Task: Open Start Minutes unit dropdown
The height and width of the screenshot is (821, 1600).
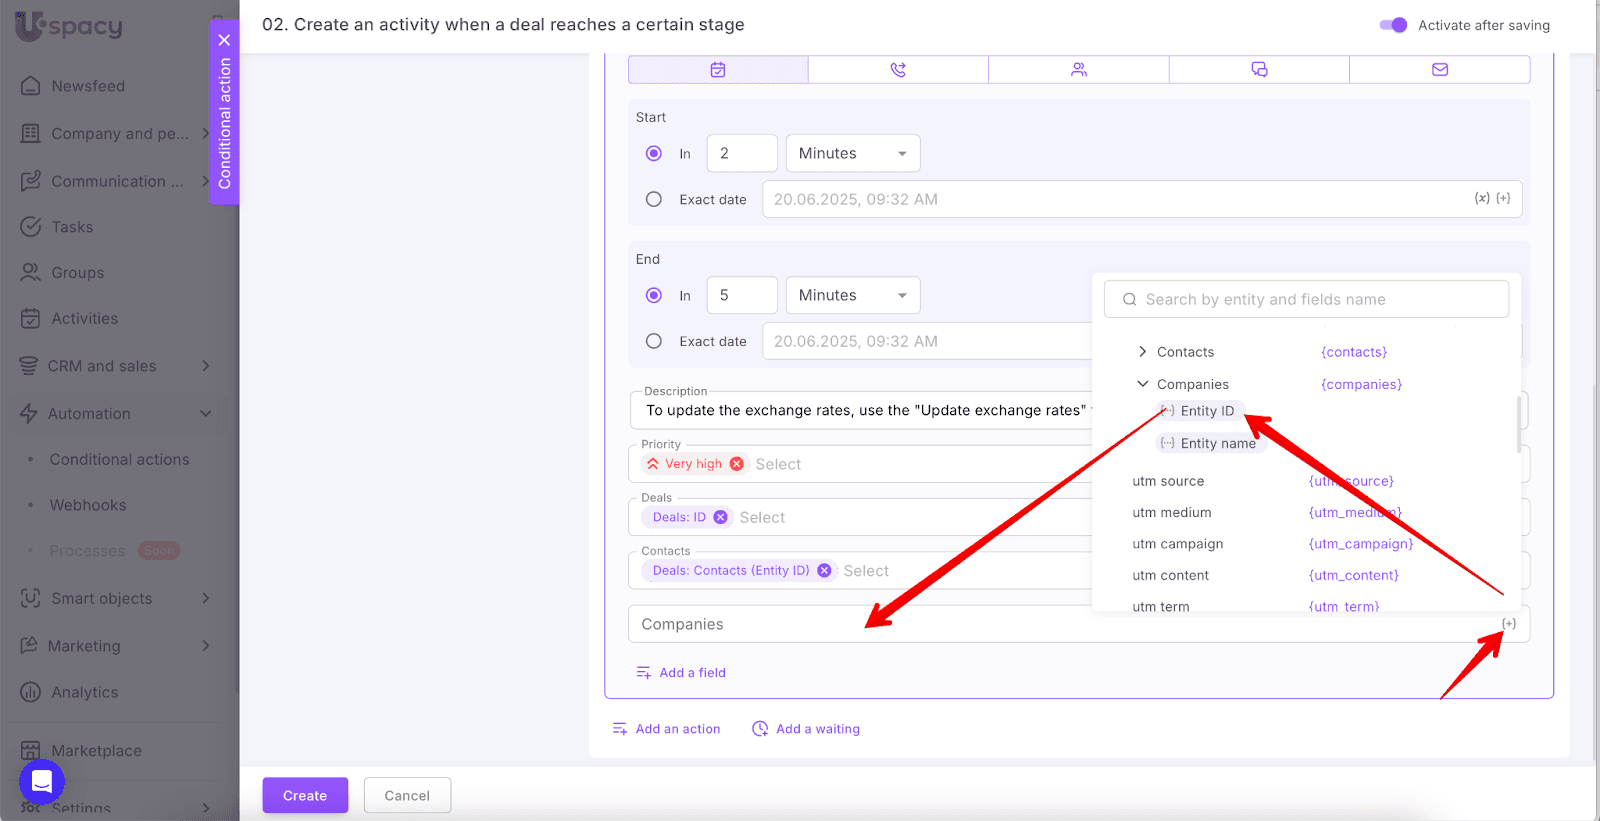Action: coord(852,154)
